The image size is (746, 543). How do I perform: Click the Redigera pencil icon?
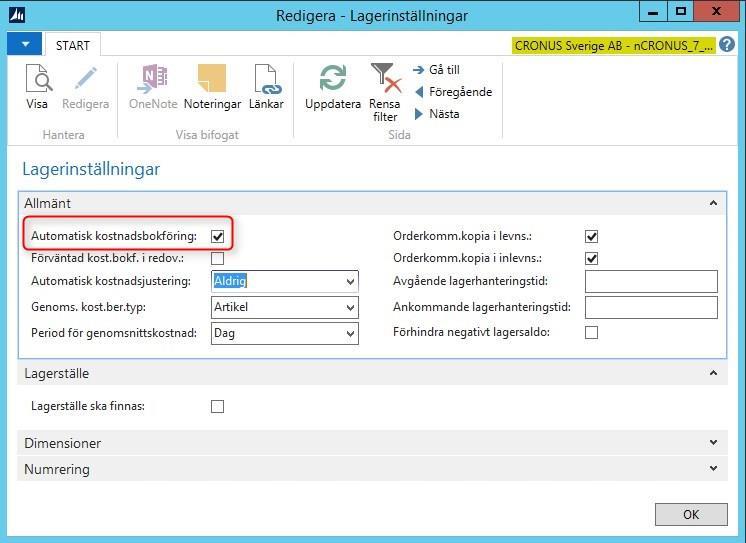click(x=86, y=79)
